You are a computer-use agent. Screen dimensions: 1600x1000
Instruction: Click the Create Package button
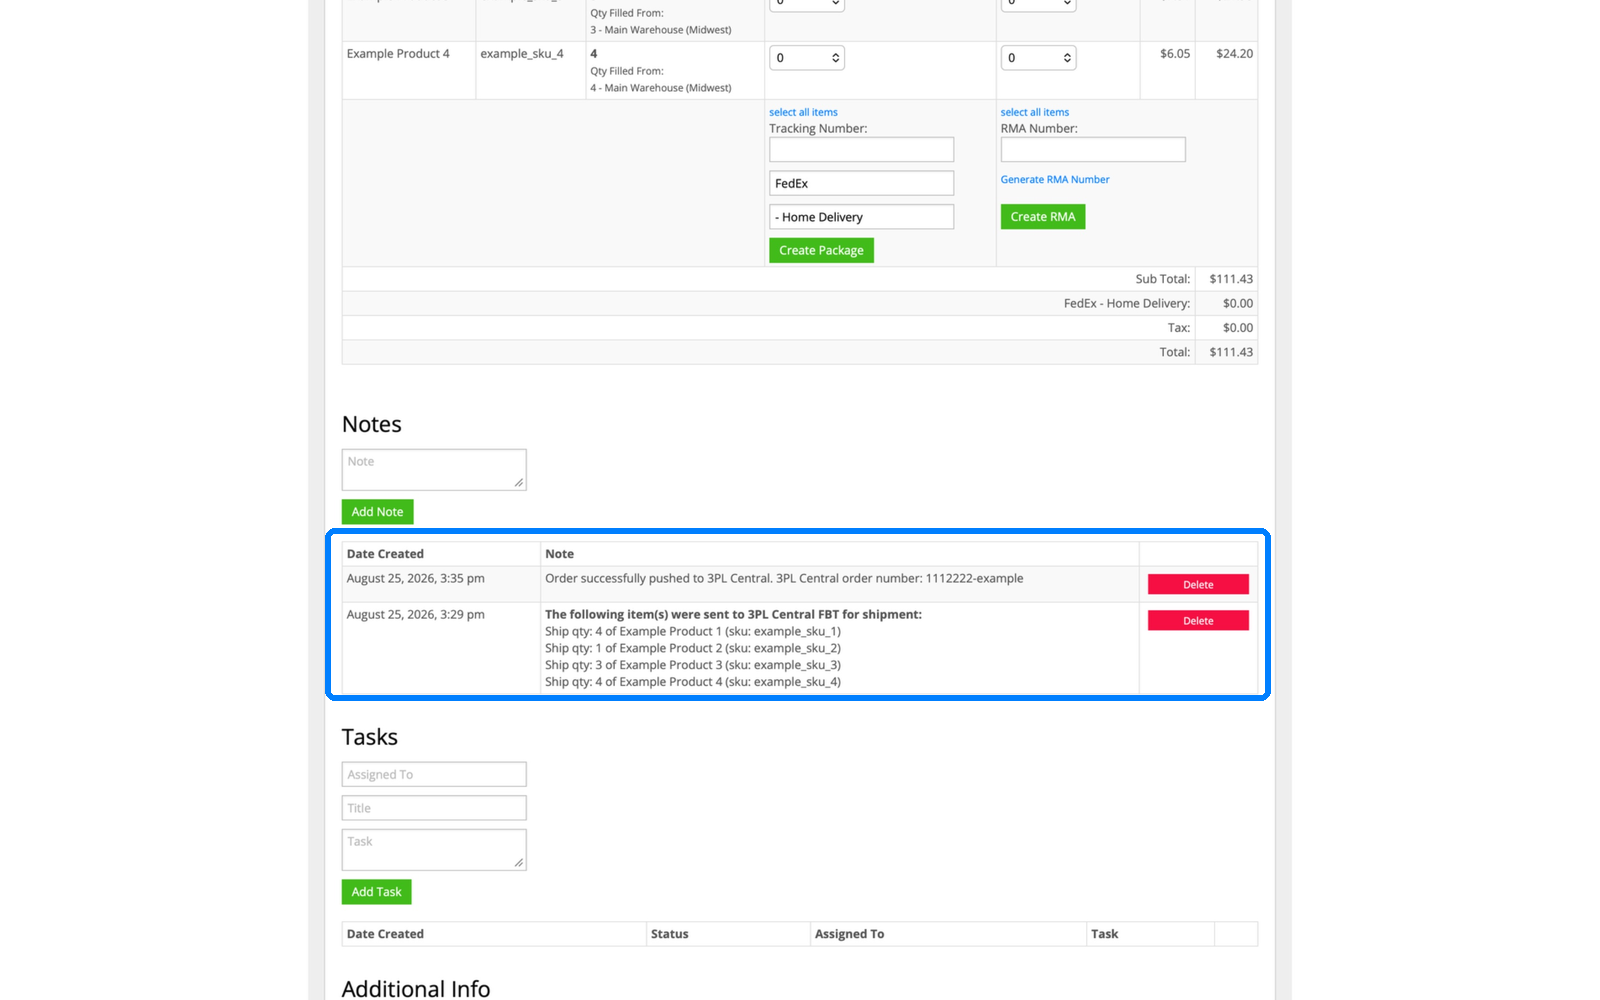(x=821, y=250)
